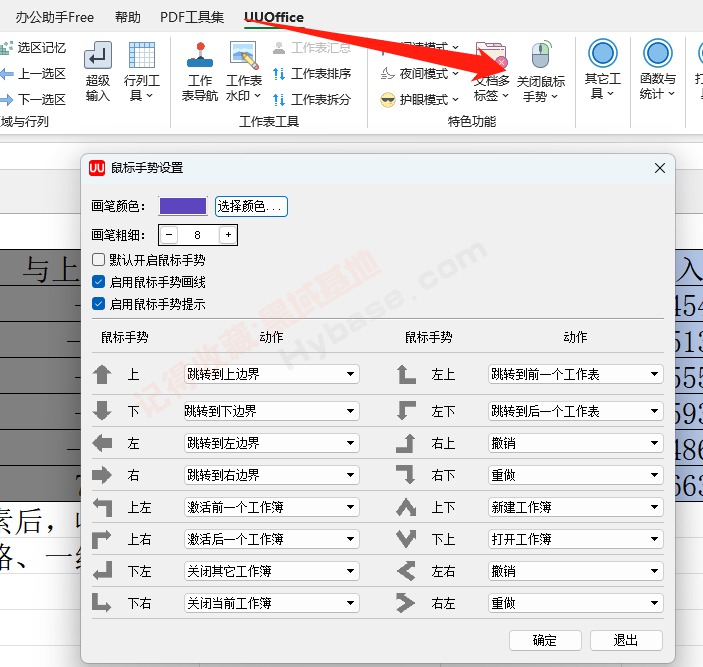Screen dimensions: 703x667
Task: Click the right arrow gesture icon for 右
Action: 102,475
